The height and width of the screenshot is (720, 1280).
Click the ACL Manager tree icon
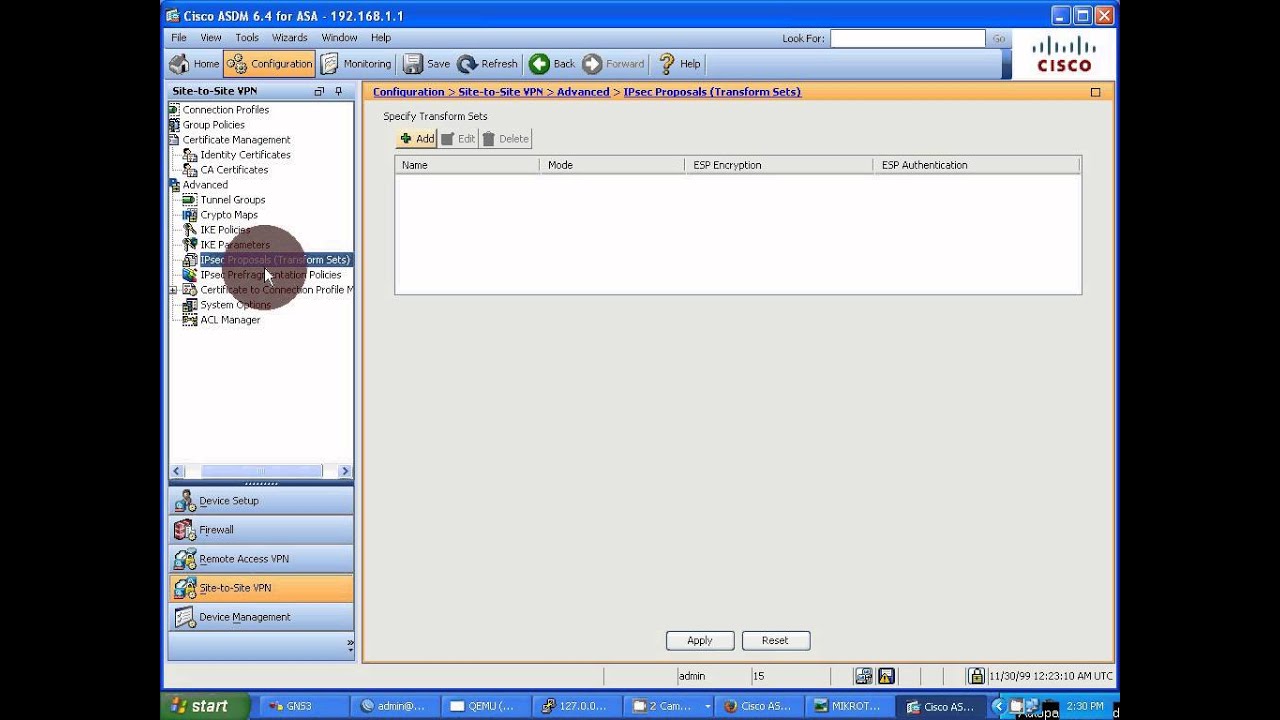(190, 320)
